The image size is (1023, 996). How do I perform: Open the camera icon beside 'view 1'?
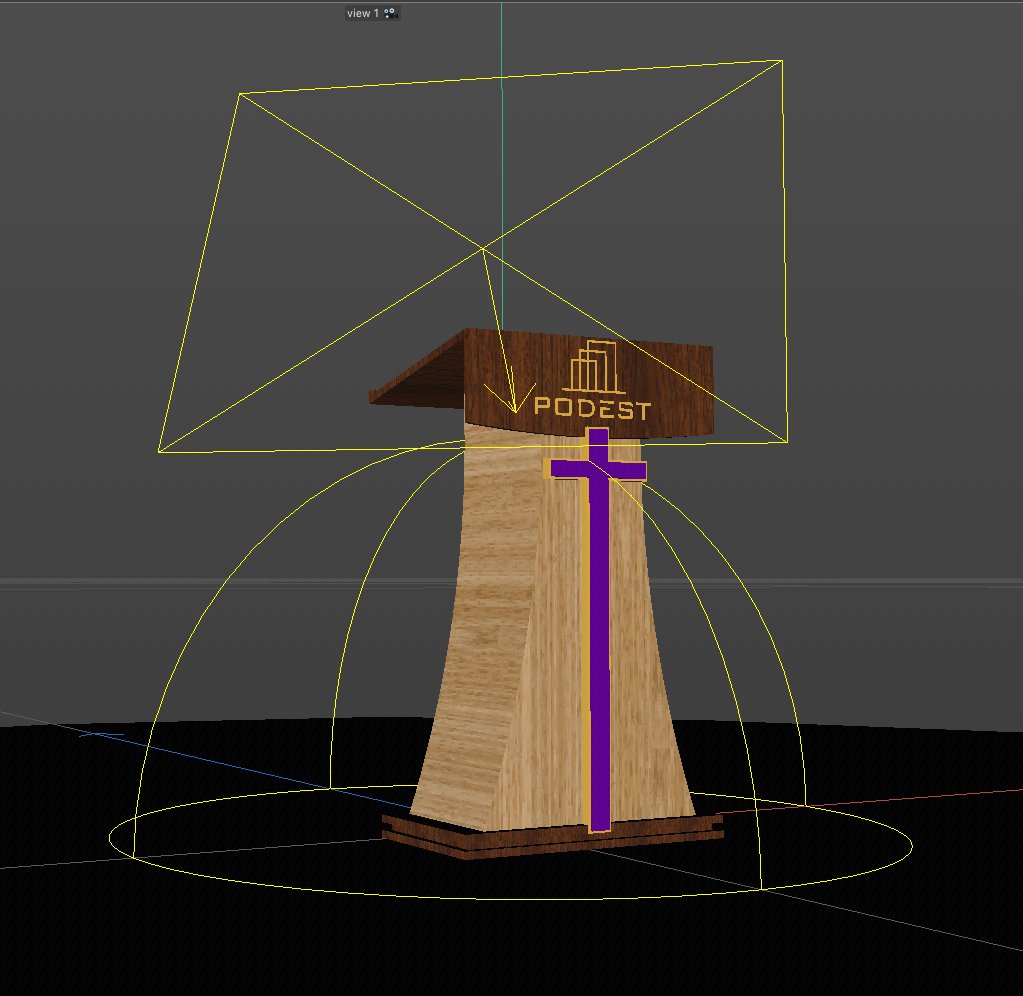click(x=391, y=13)
